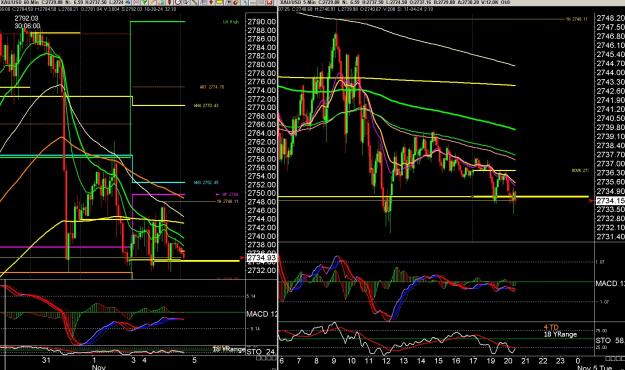Click the STO 58 label in the 5-min chart
625x370 pixels.
(610, 340)
